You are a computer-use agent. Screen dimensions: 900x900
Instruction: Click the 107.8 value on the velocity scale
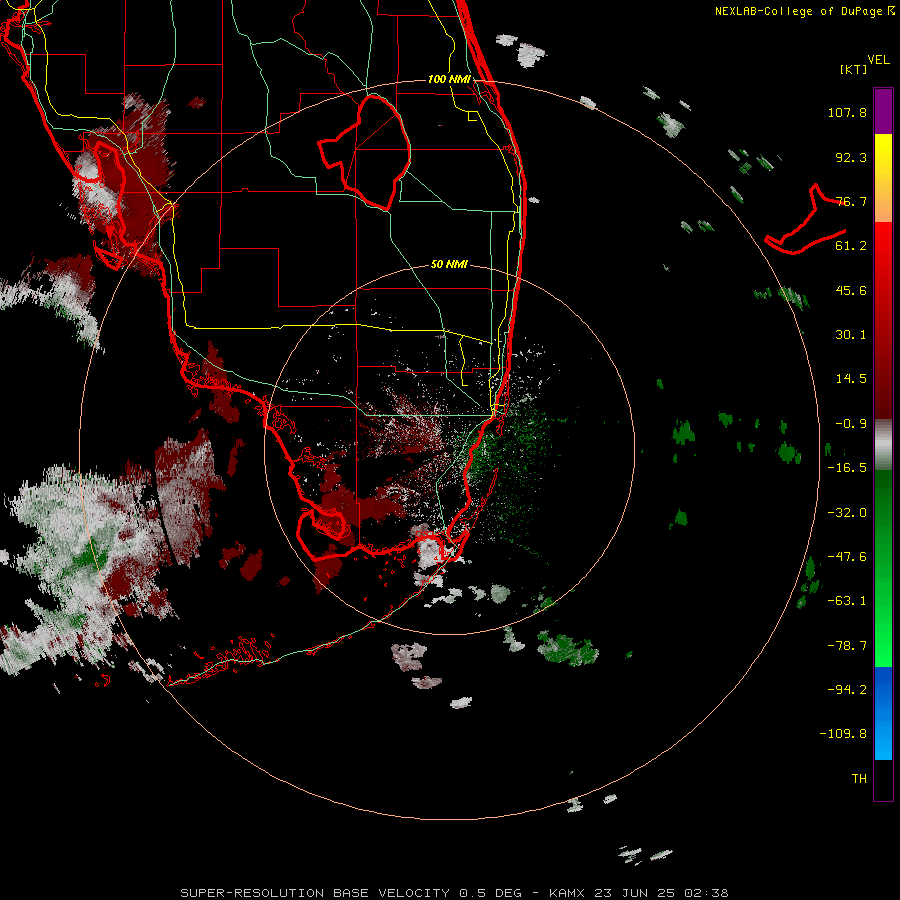[847, 112]
